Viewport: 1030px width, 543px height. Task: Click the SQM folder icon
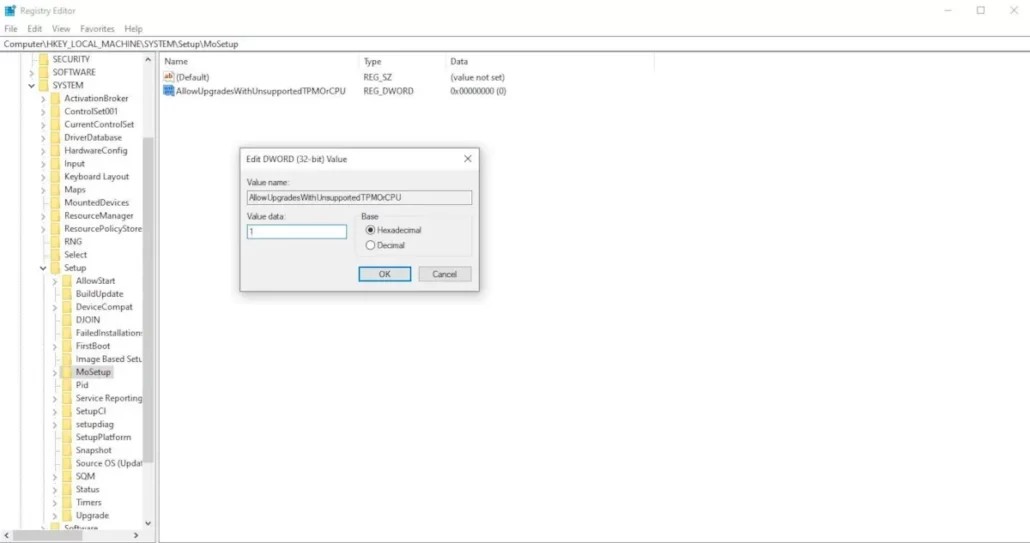click(x=67, y=476)
